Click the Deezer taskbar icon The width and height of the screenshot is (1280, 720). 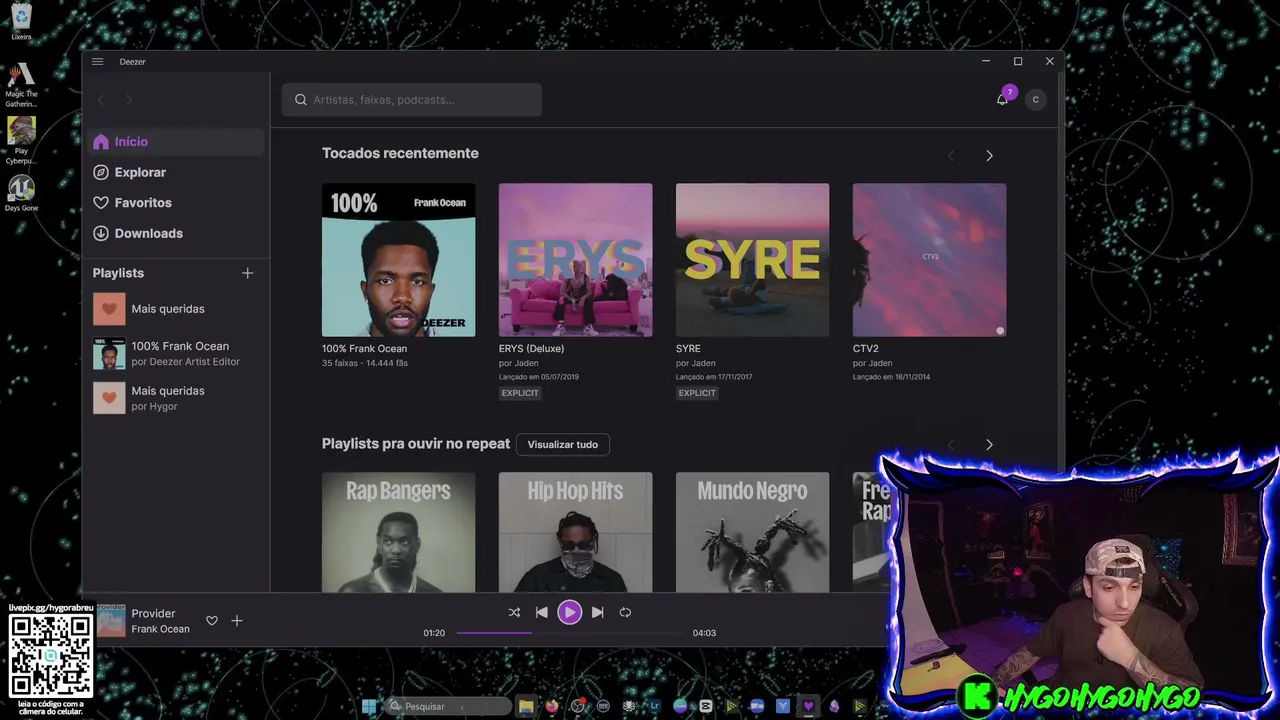[808, 706]
